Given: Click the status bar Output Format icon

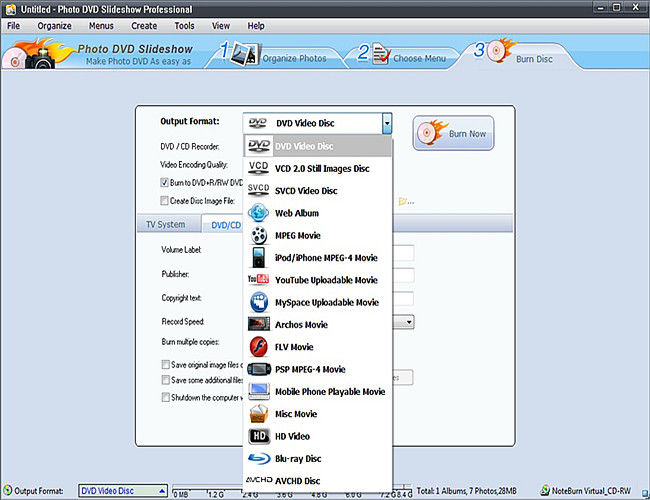Looking at the screenshot, I should 7,491.
